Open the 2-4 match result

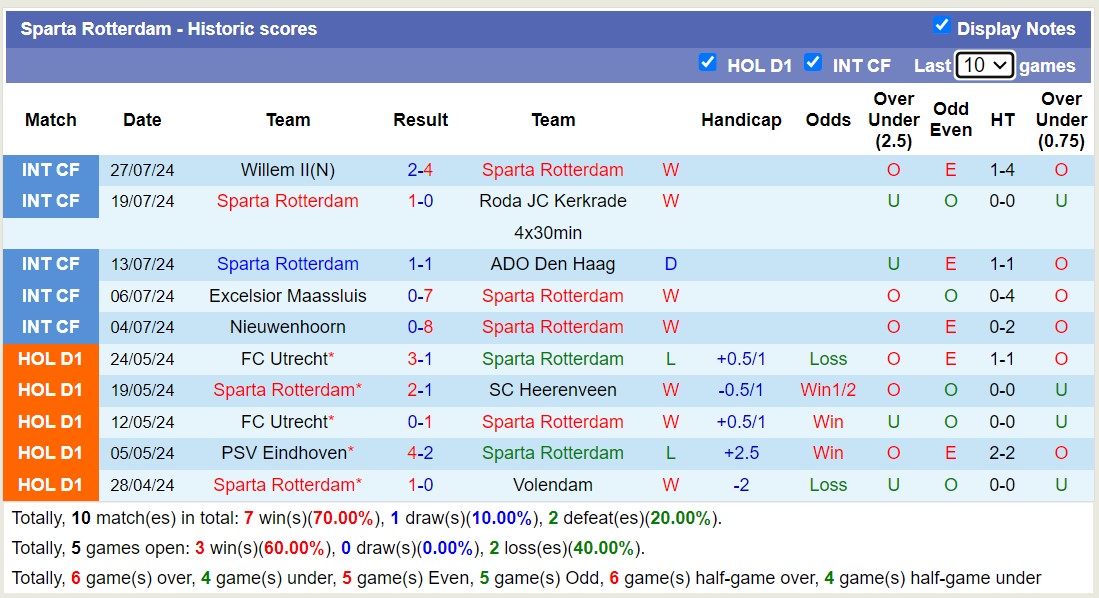tap(420, 170)
